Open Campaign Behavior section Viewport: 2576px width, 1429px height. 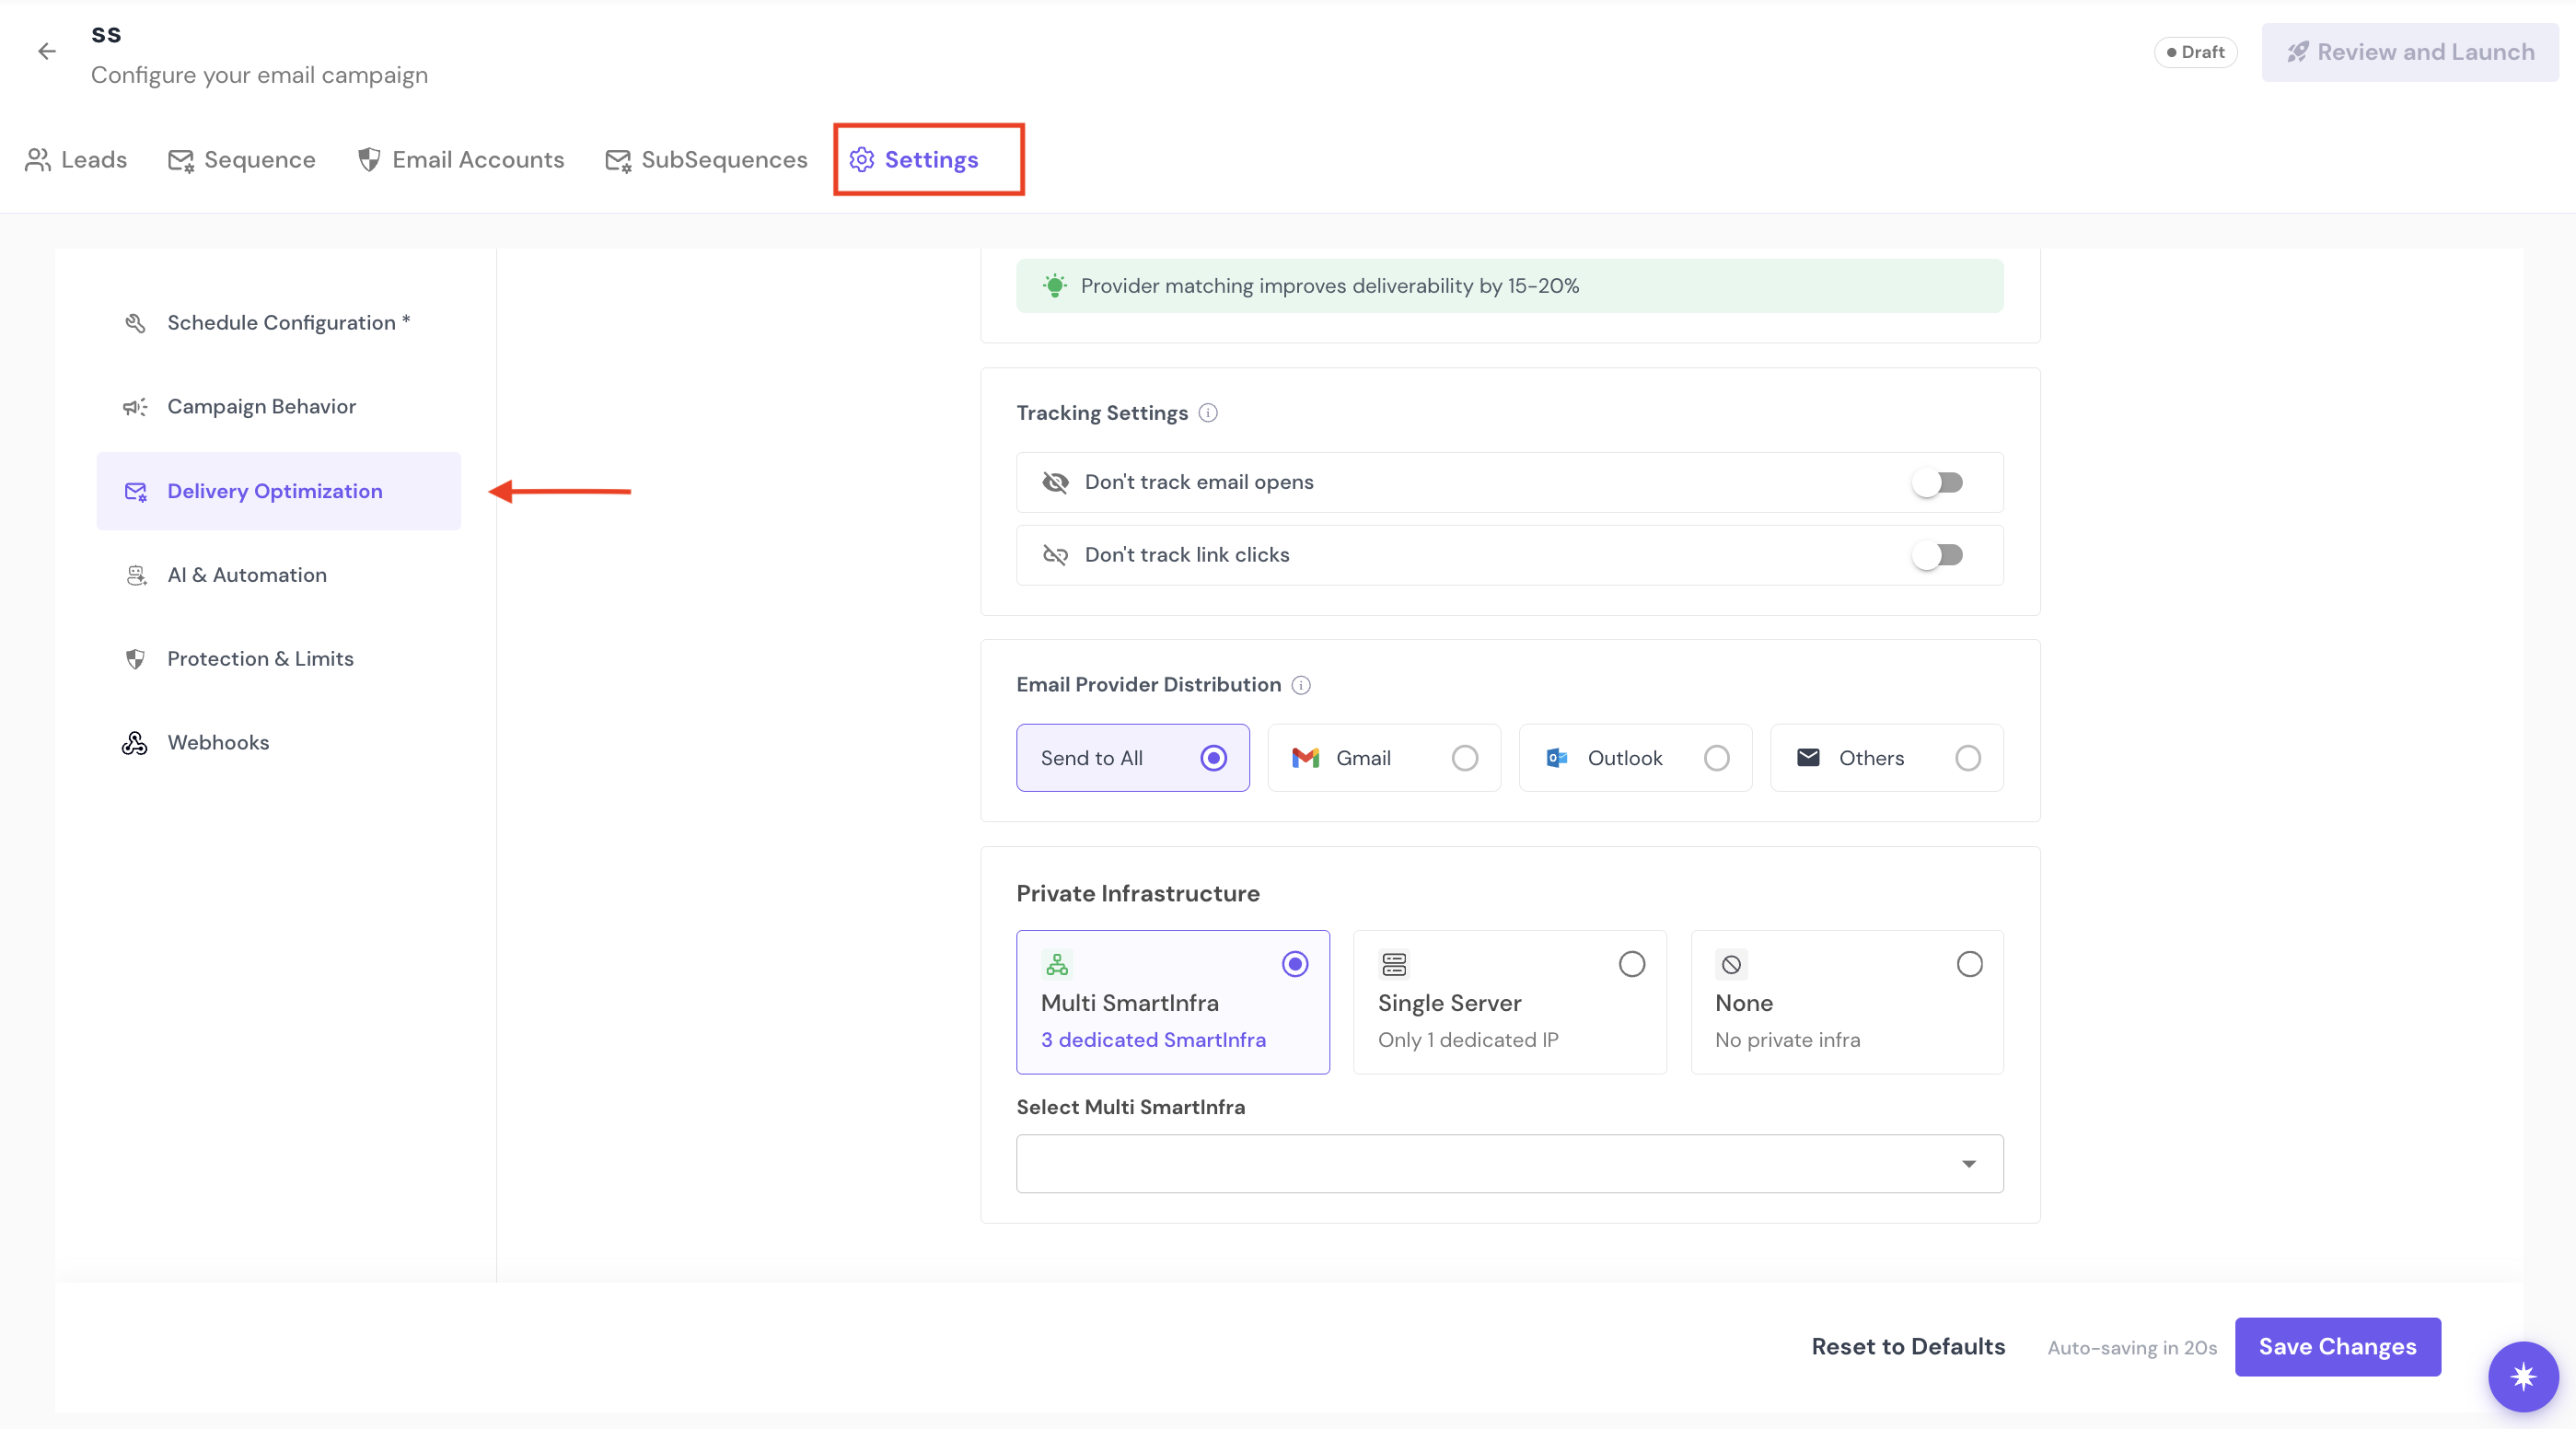click(x=279, y=407)
